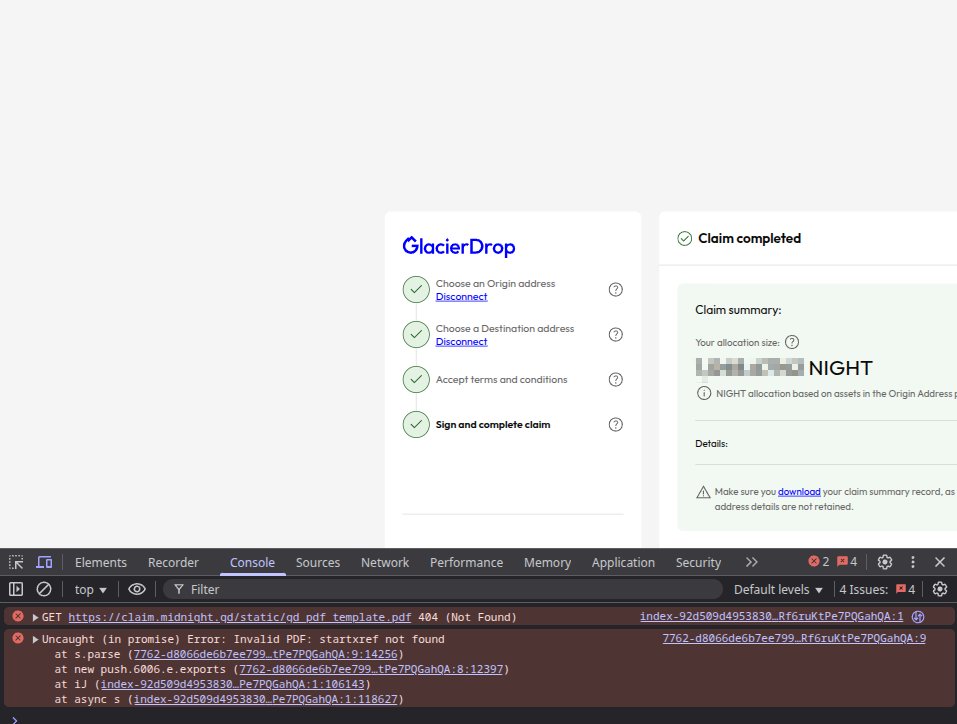Click the checkmark for Accept terms and conditions step
This screenshot has height=724, width=957.
point(416,380)
